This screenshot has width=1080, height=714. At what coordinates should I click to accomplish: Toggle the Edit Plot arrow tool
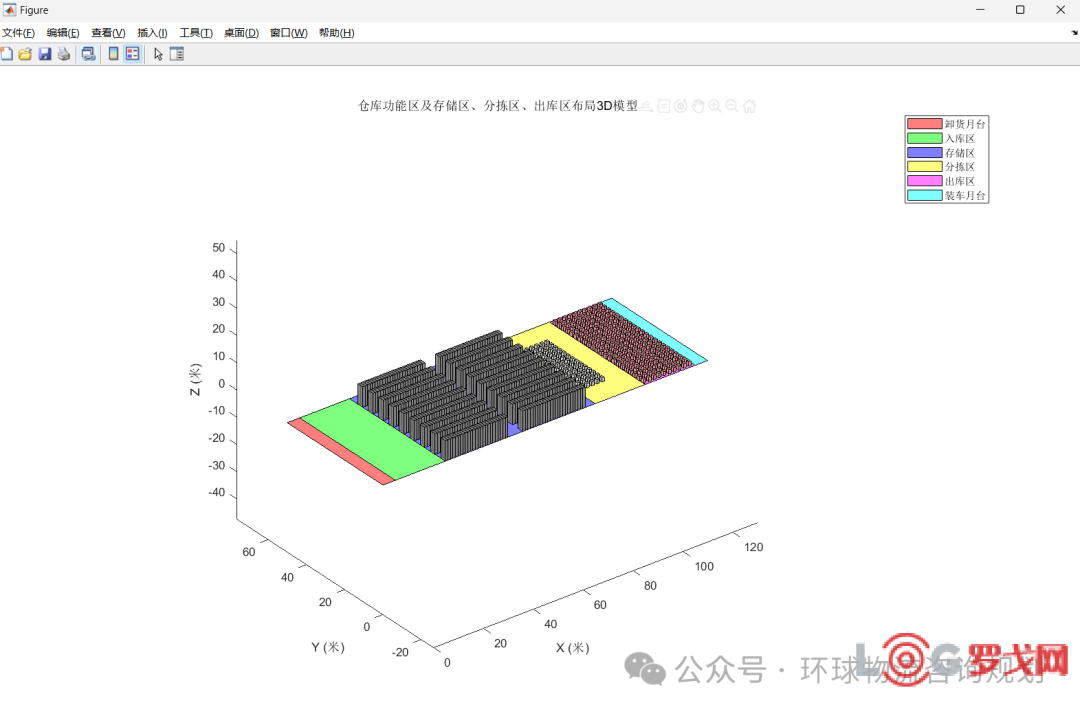pos(158,54)
